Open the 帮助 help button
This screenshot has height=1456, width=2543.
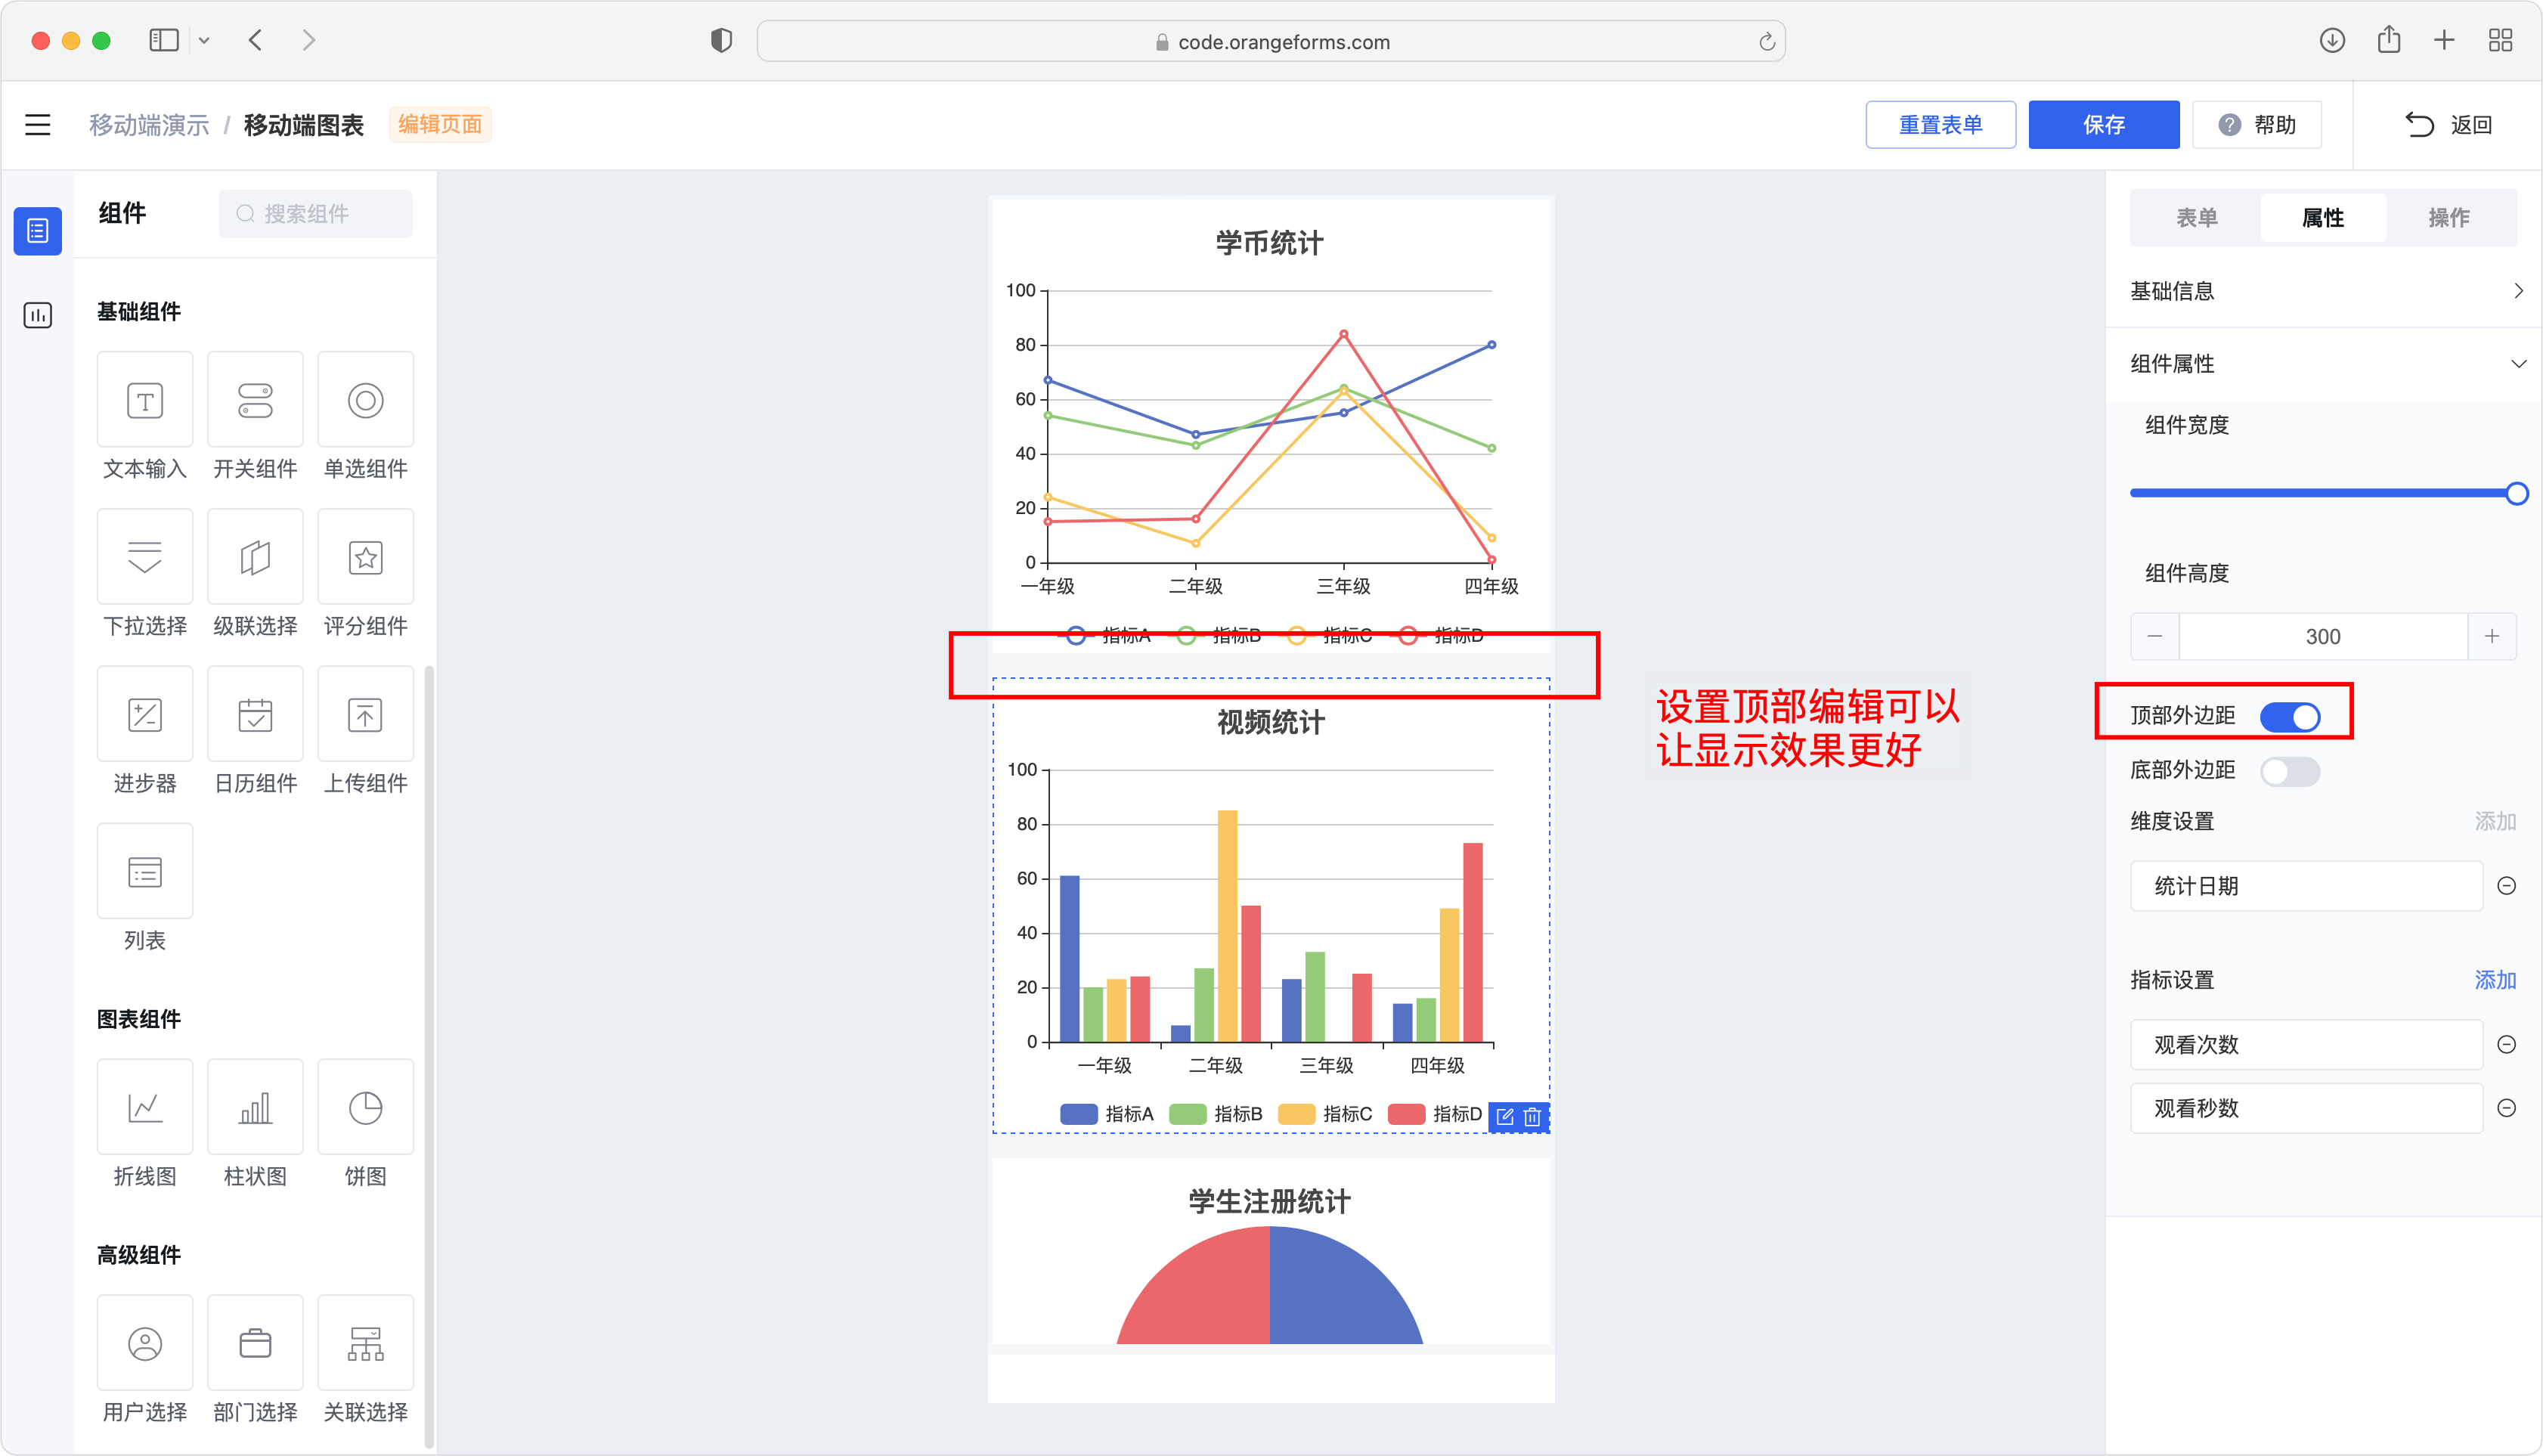(2257, 125)
